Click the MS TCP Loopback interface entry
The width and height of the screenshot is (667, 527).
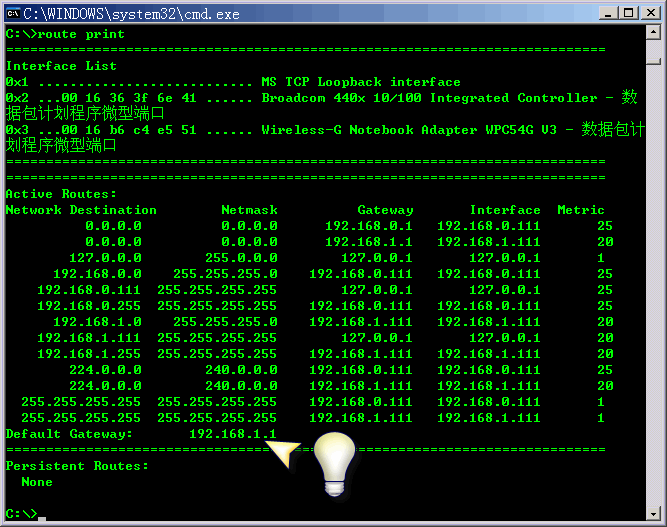pos(360,82)
